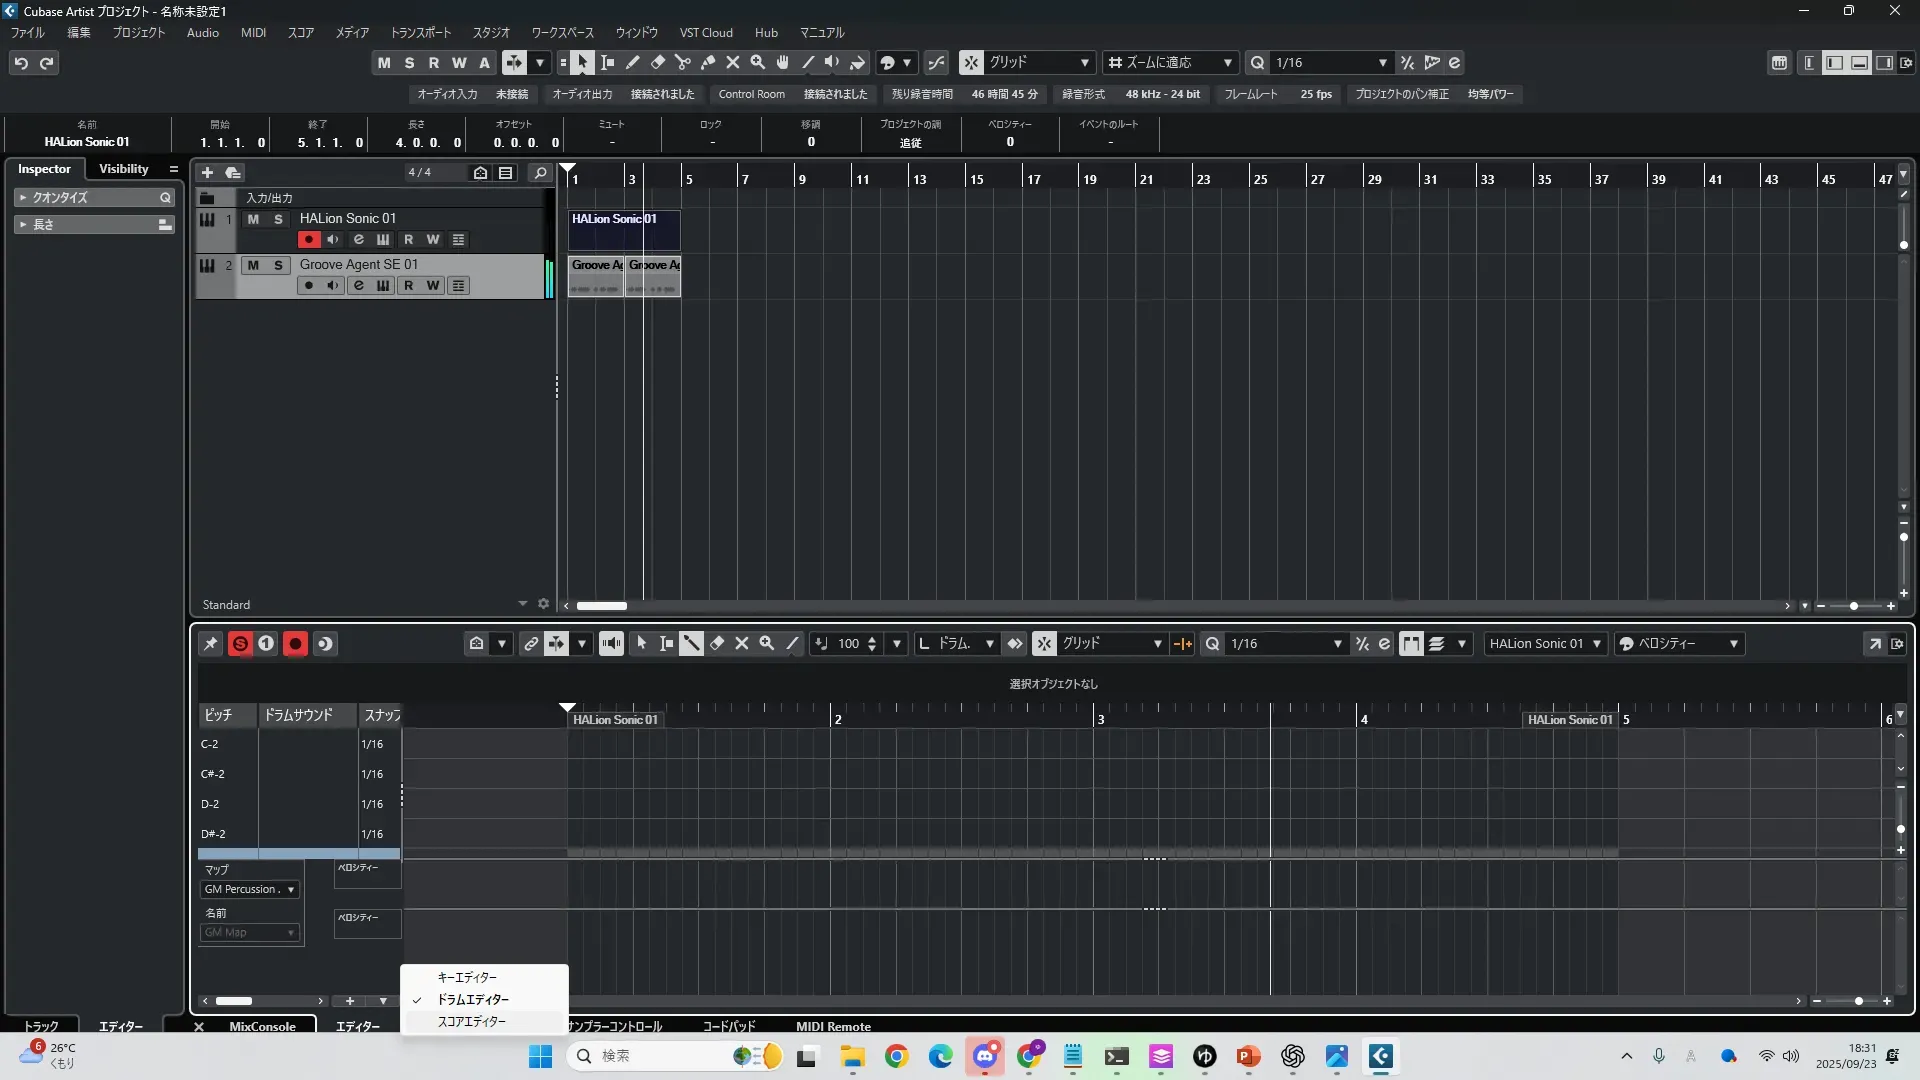Screen dimensions: 1920x1080
Task: Solo the Groove Agent SE 01 track
Action: click(x=278, y=265)
